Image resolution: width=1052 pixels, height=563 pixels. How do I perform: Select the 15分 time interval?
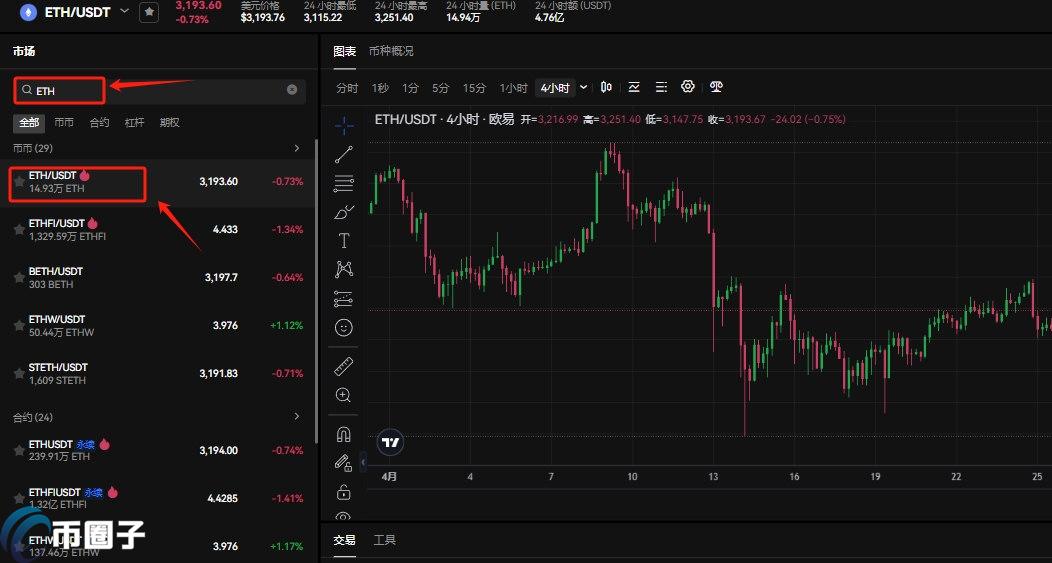coord(474,88)
